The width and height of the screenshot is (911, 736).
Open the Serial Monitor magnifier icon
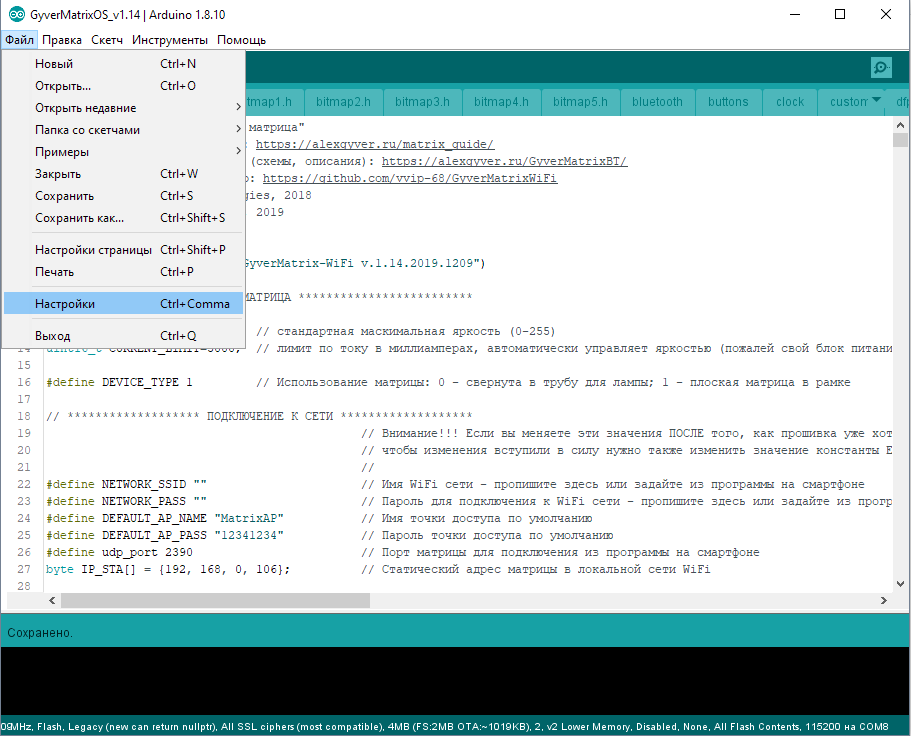pyautogui.click(x=881, y=67)
